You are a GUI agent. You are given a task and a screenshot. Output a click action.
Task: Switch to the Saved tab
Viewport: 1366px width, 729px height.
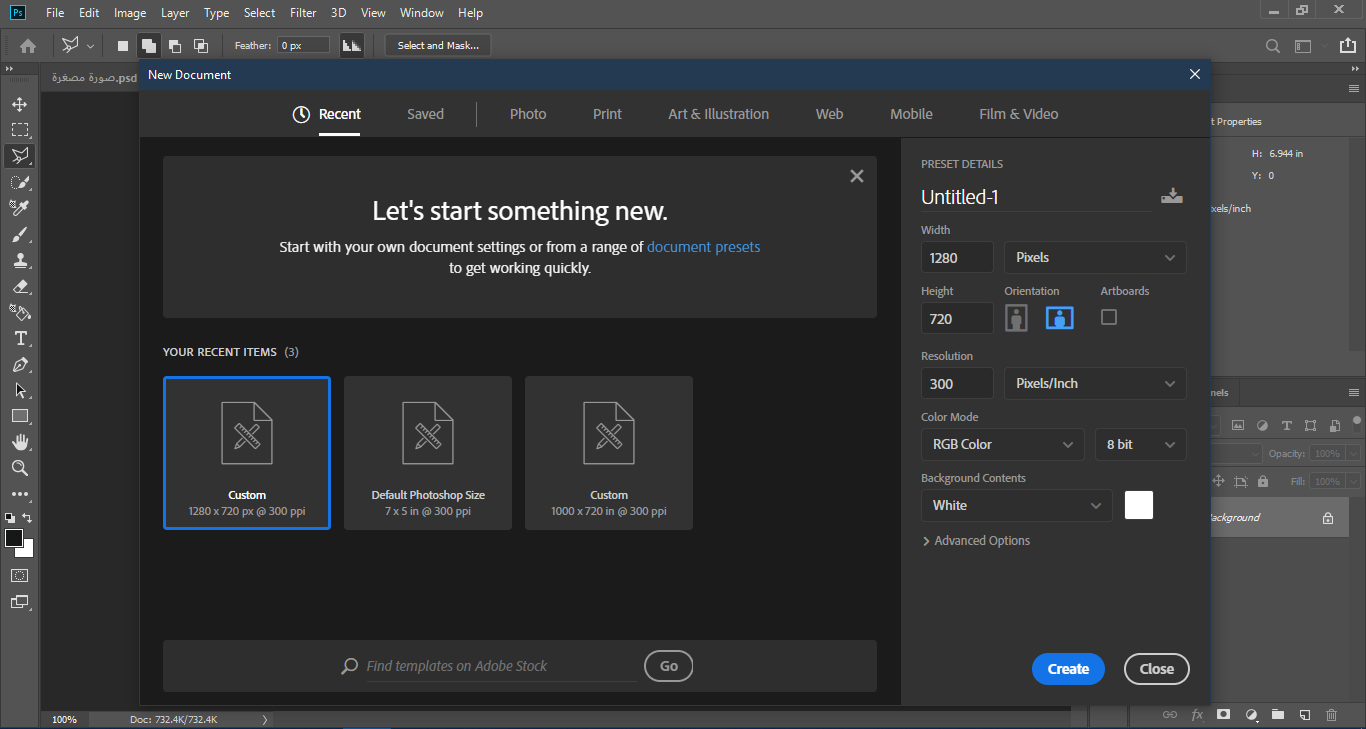425,114
